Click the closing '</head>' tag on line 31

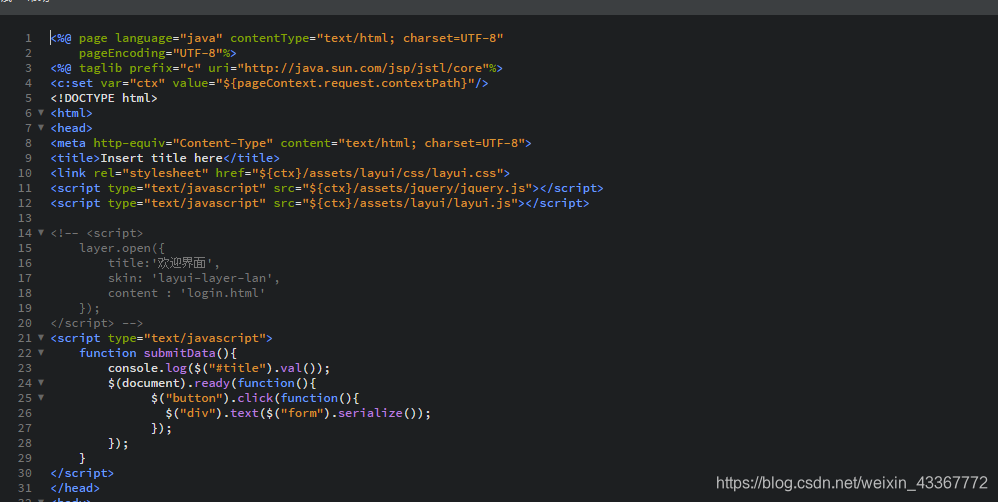click(x=75, y=488)
